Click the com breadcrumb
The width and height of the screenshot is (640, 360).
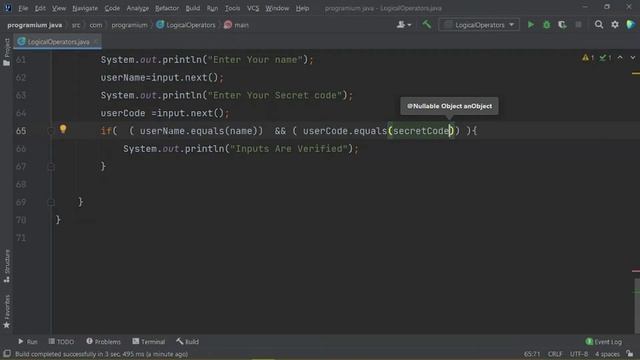96,25
